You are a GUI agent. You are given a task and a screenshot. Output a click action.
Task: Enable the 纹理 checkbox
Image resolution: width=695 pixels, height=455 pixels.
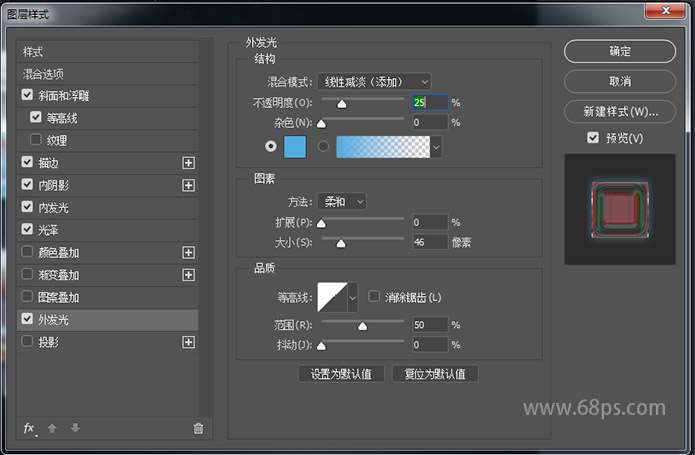point(37,140)
